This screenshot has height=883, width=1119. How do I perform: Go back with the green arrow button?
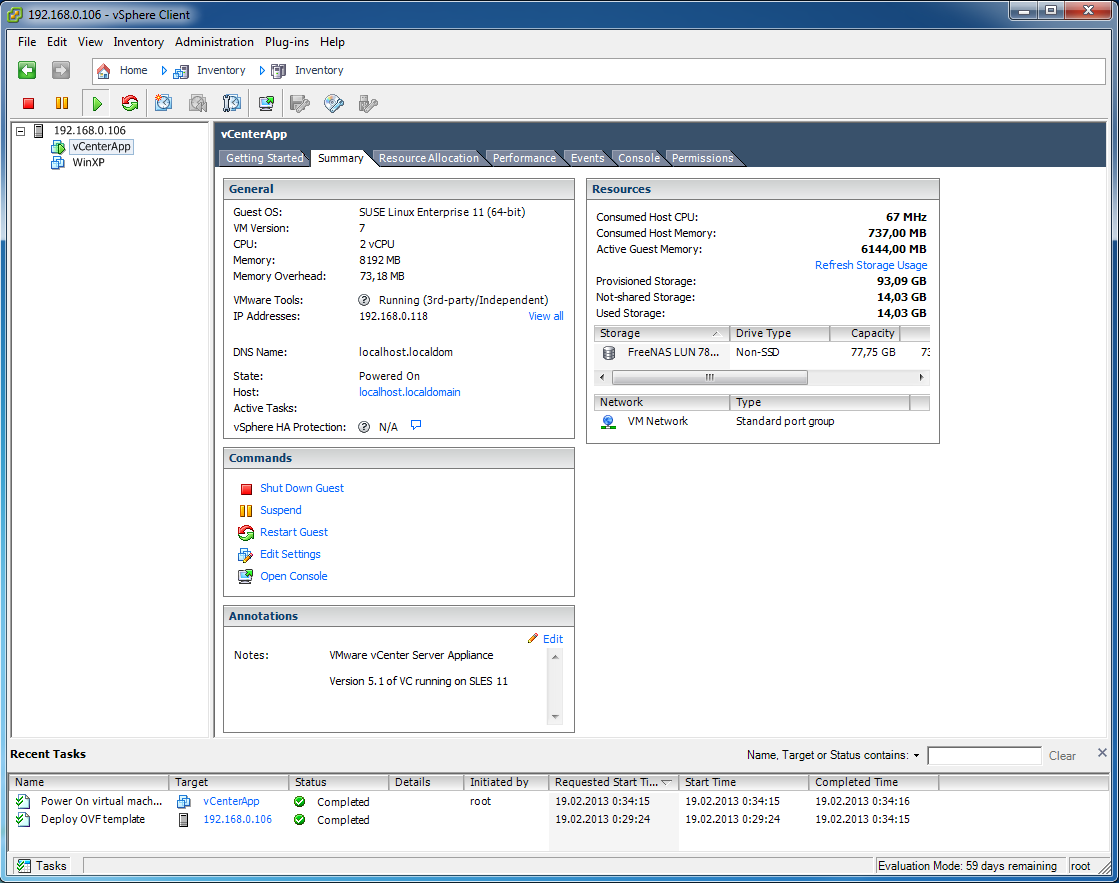[x=27, y=70]
